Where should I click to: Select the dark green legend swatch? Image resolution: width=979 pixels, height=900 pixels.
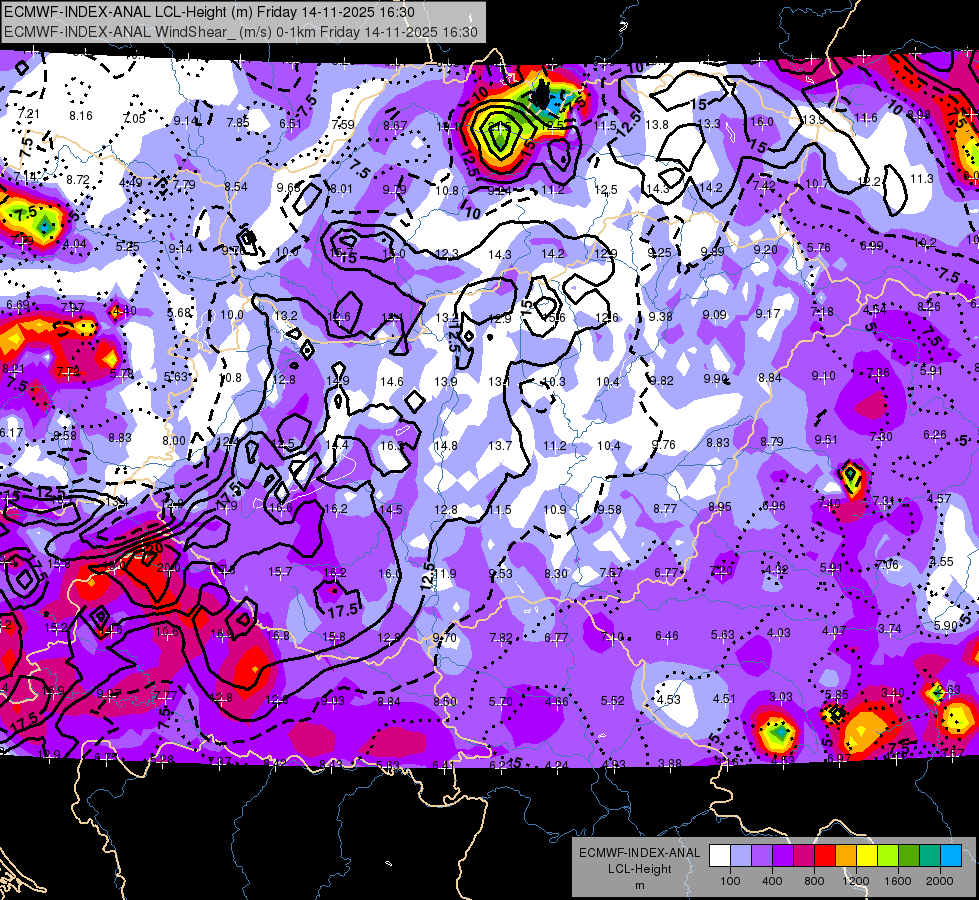pyautogui.click(x=909, y=856)
